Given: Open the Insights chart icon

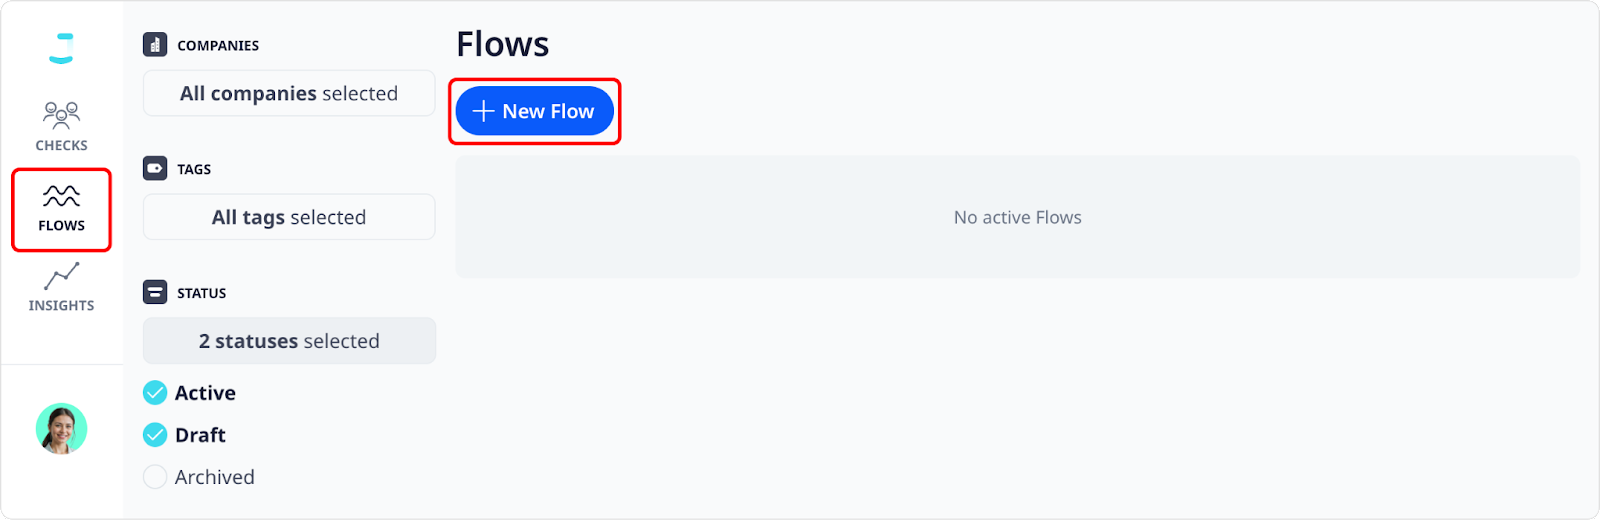Looking at the screenshot, I should [x=61, y=276].
